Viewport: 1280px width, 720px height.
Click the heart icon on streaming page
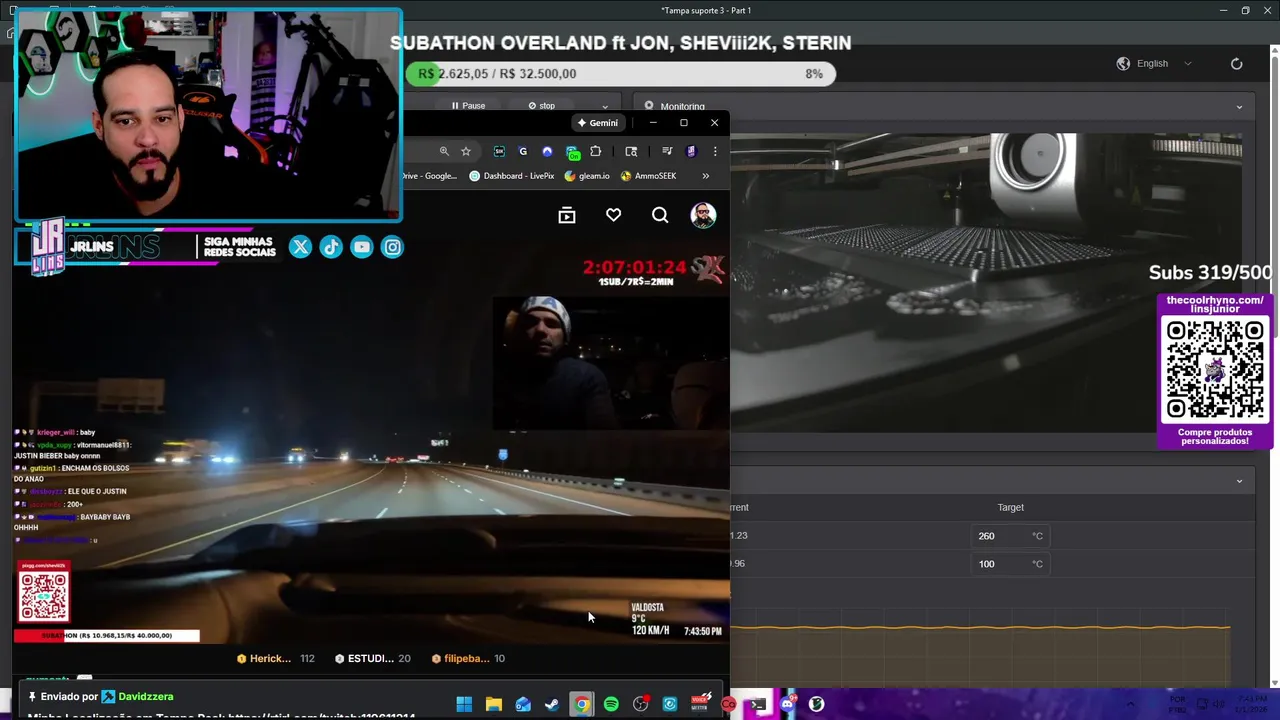tap(613, 215)
